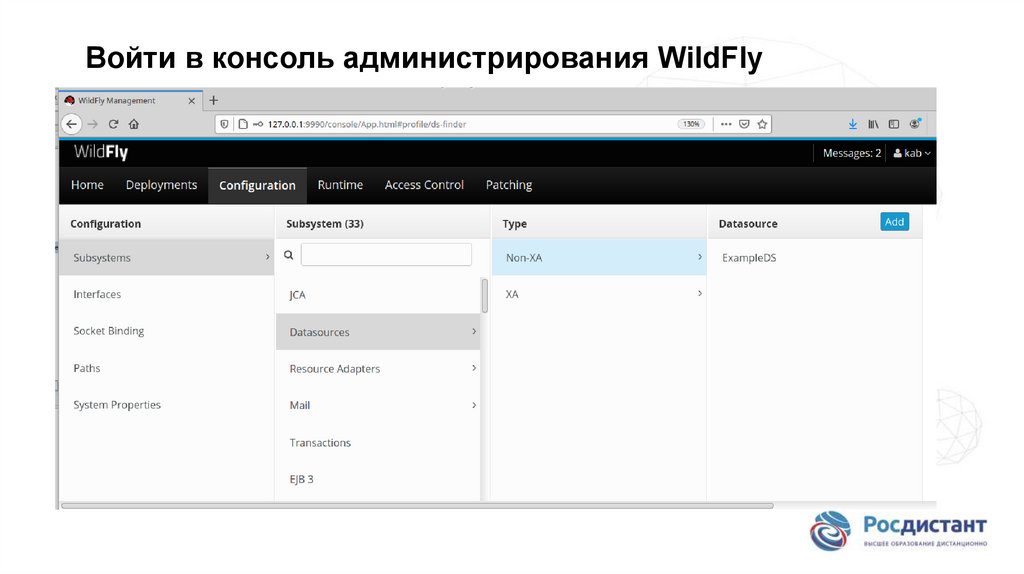Expand Mail row chevron
1024x574 pixels.
[474, 406]
